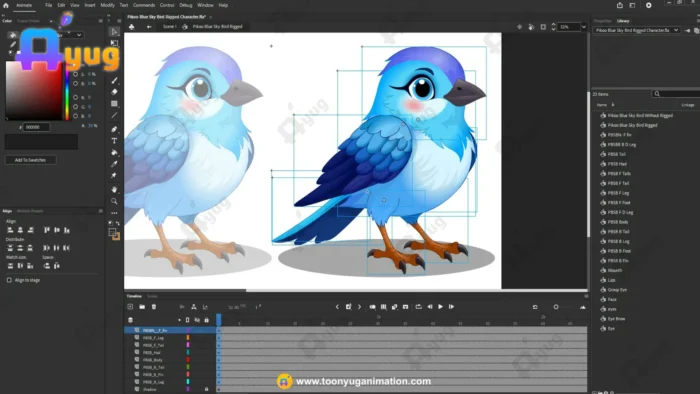This screenshot has height=394, width=700.
Task: Click the layer parenting view icon
Action: click(x=194, y=307)
